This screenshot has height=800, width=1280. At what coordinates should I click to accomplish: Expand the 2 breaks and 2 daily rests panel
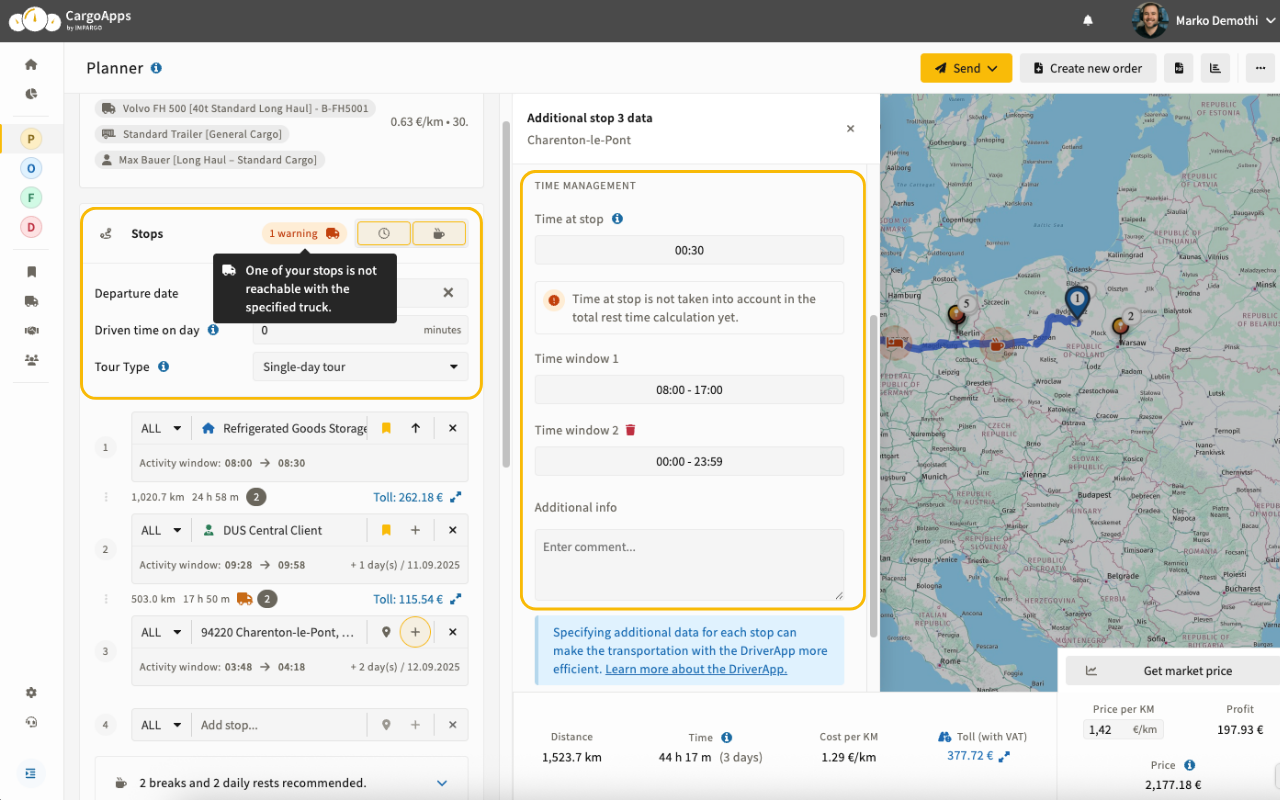[441, 783]
